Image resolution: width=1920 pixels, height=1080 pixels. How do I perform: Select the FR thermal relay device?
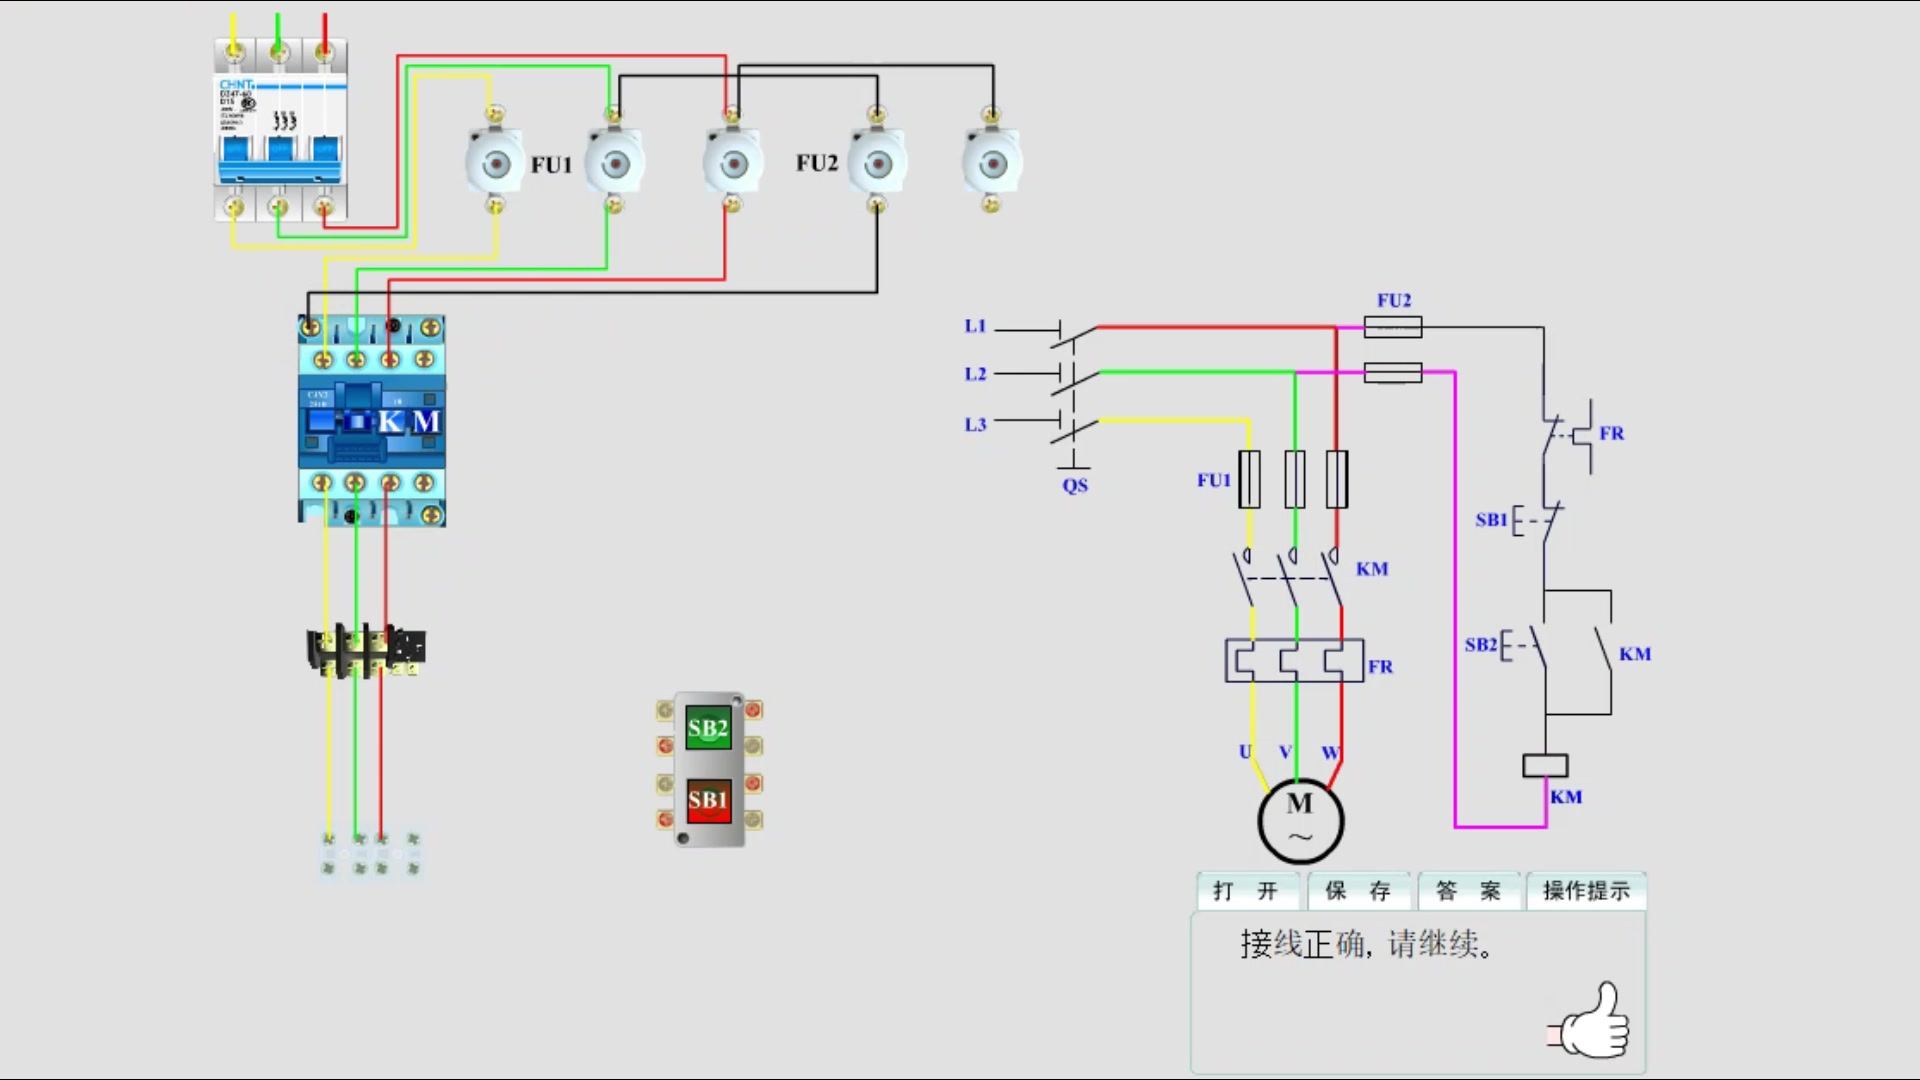(366, 650)
